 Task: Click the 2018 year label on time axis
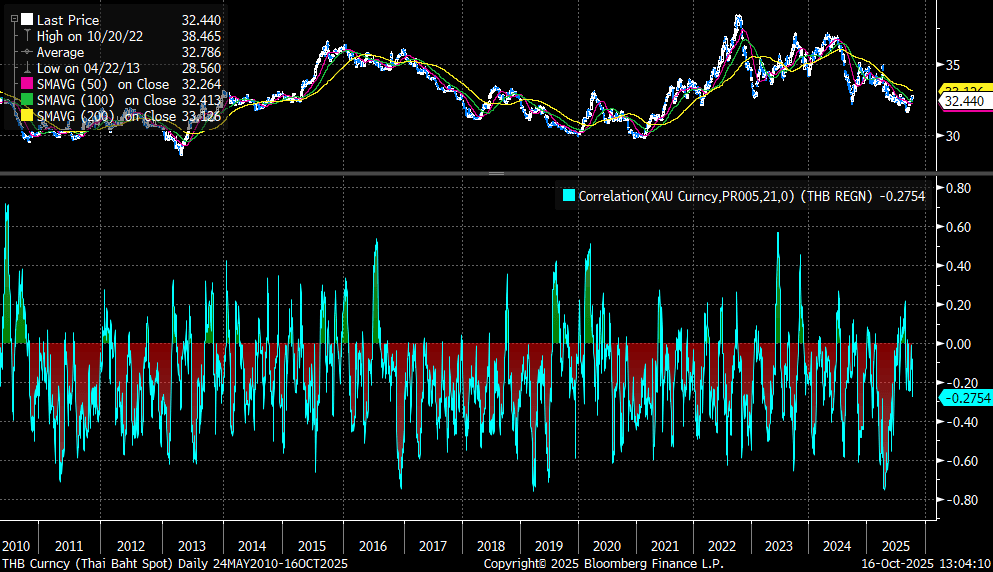[x=491, y=546]
